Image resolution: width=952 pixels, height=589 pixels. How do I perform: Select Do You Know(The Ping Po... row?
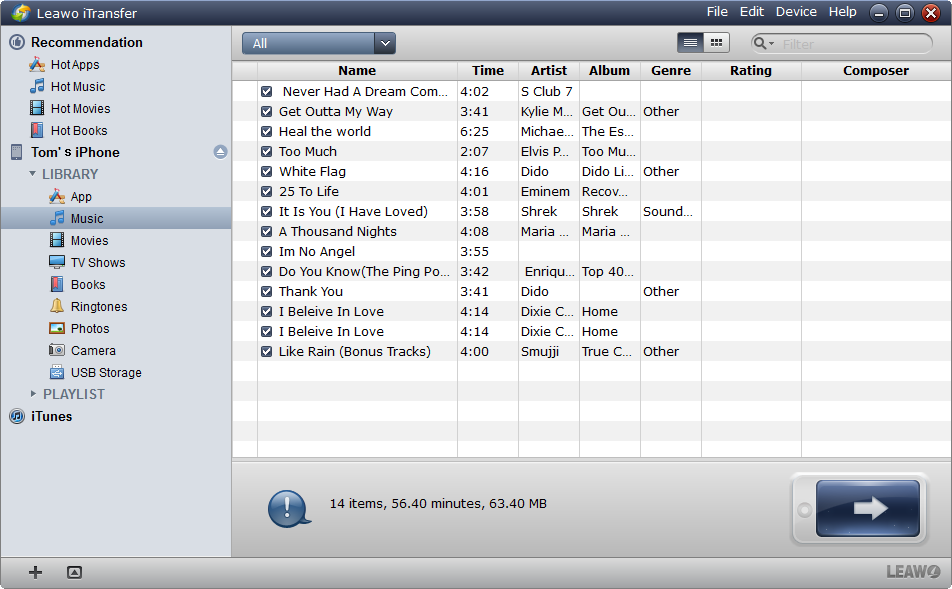point(591,271)
